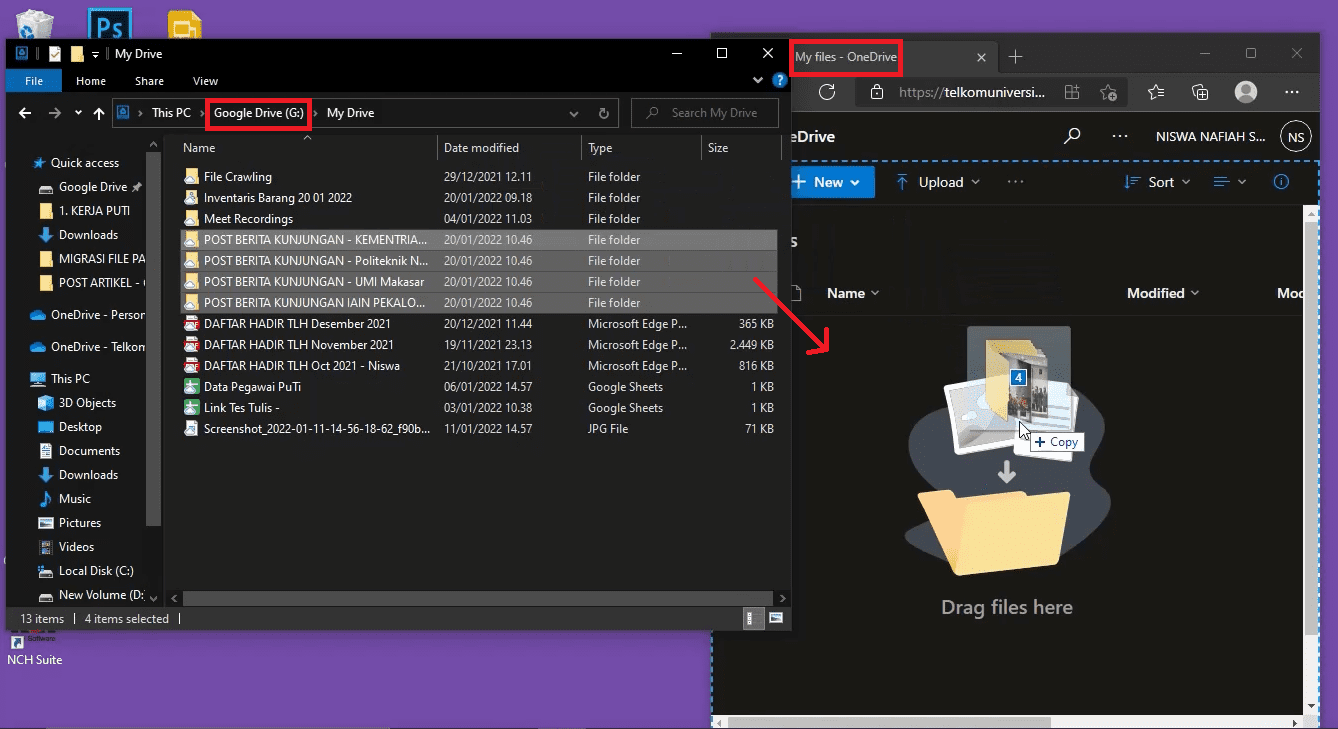The height and width of the screenshot is (729, 1338).
Task: Click the OneDrive search magnifier icon
Action: point(1072,136)
